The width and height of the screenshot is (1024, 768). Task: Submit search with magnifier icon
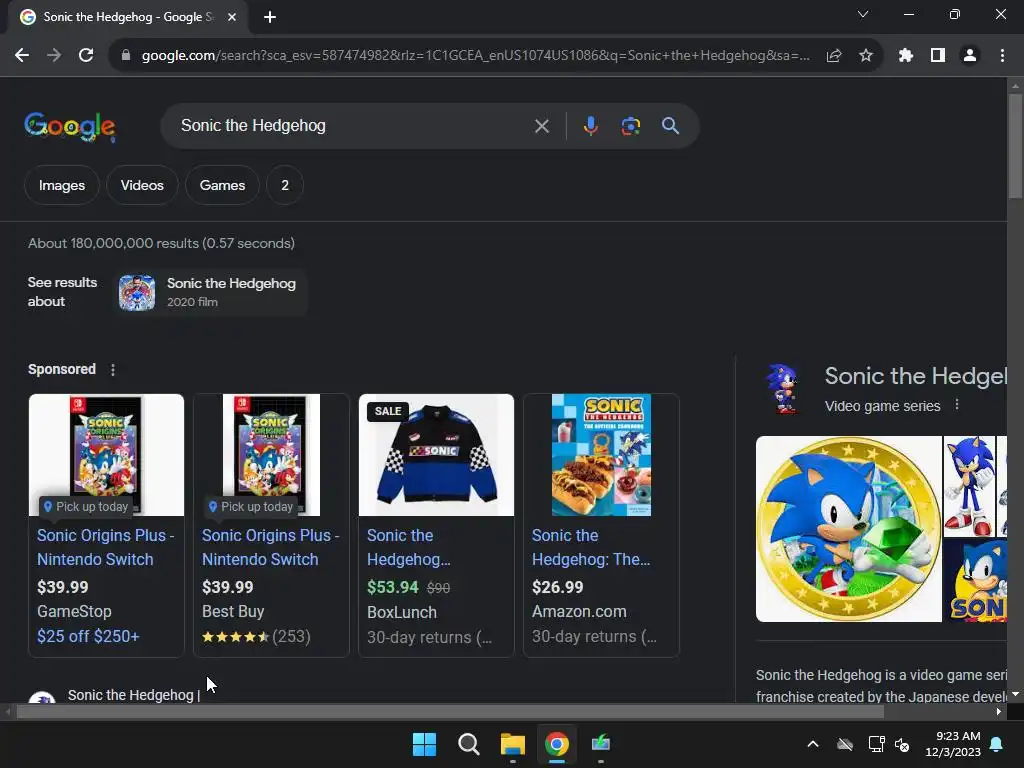pos(670,126)
